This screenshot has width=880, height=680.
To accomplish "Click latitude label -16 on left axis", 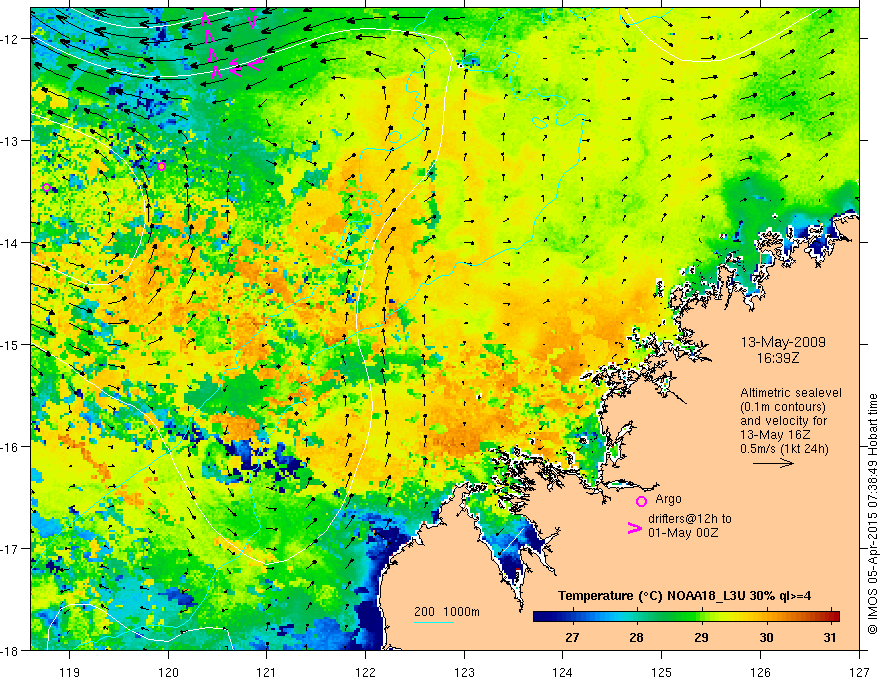I will (x=11, y=447).
